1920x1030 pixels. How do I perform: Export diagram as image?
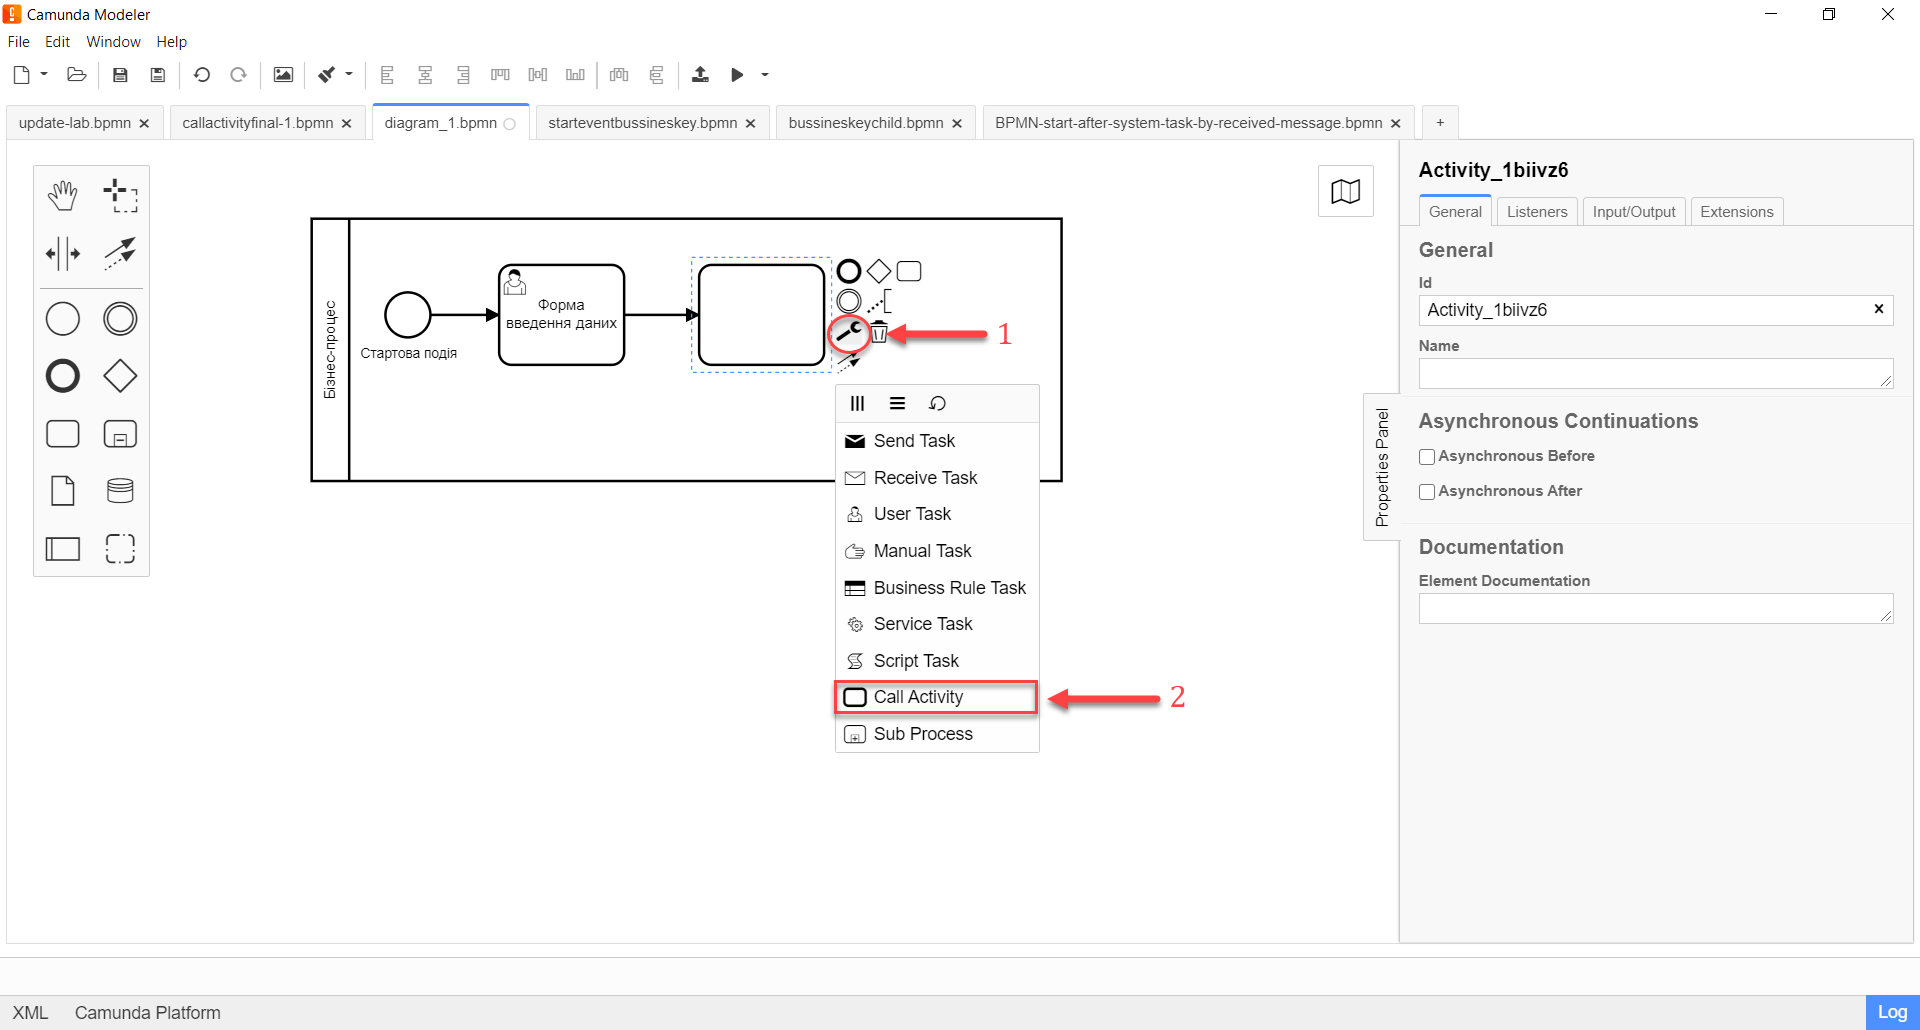coord(283,74)
